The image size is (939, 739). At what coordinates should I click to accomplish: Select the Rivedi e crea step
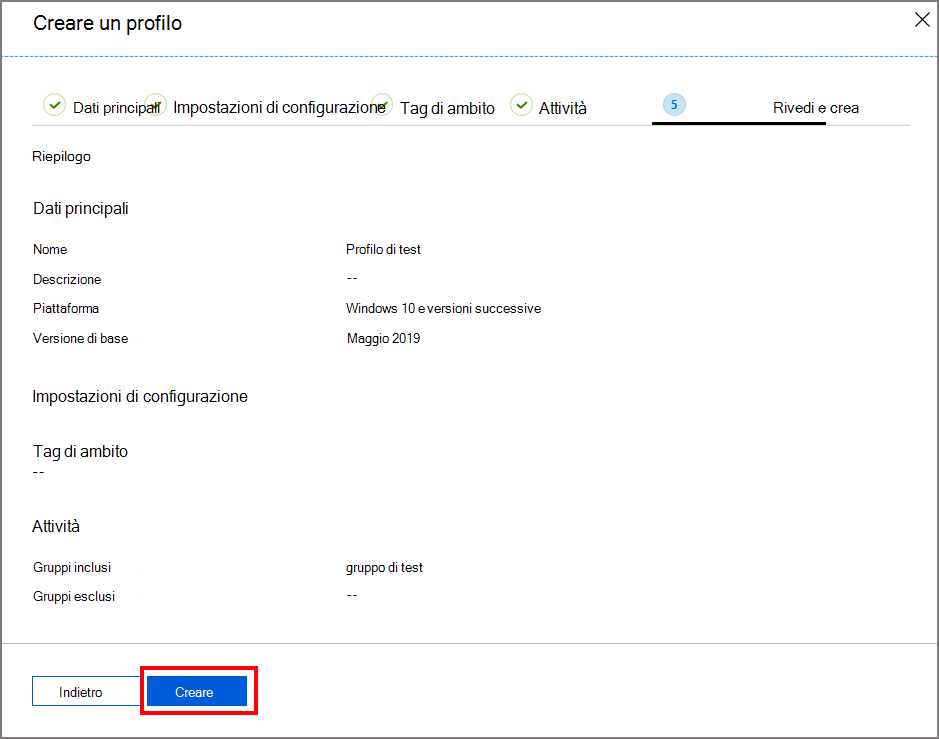click(816, 108)
